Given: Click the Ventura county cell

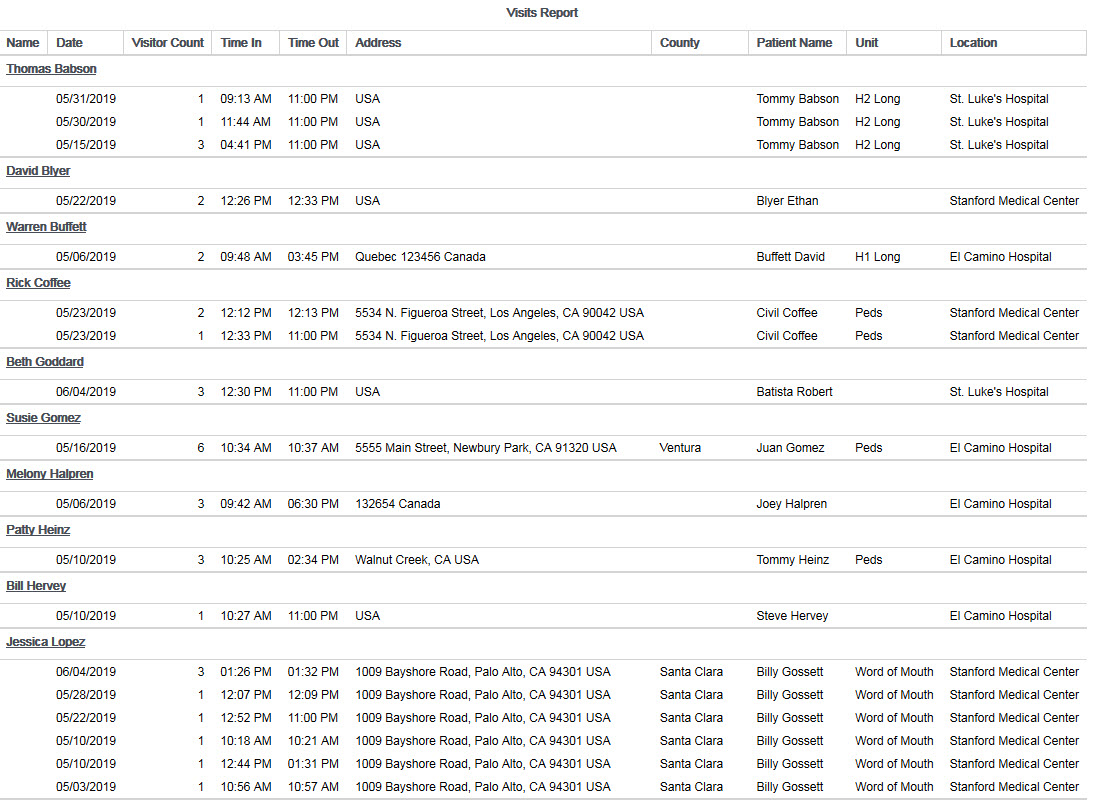Looking at the screenshot, I should (680, 448).
